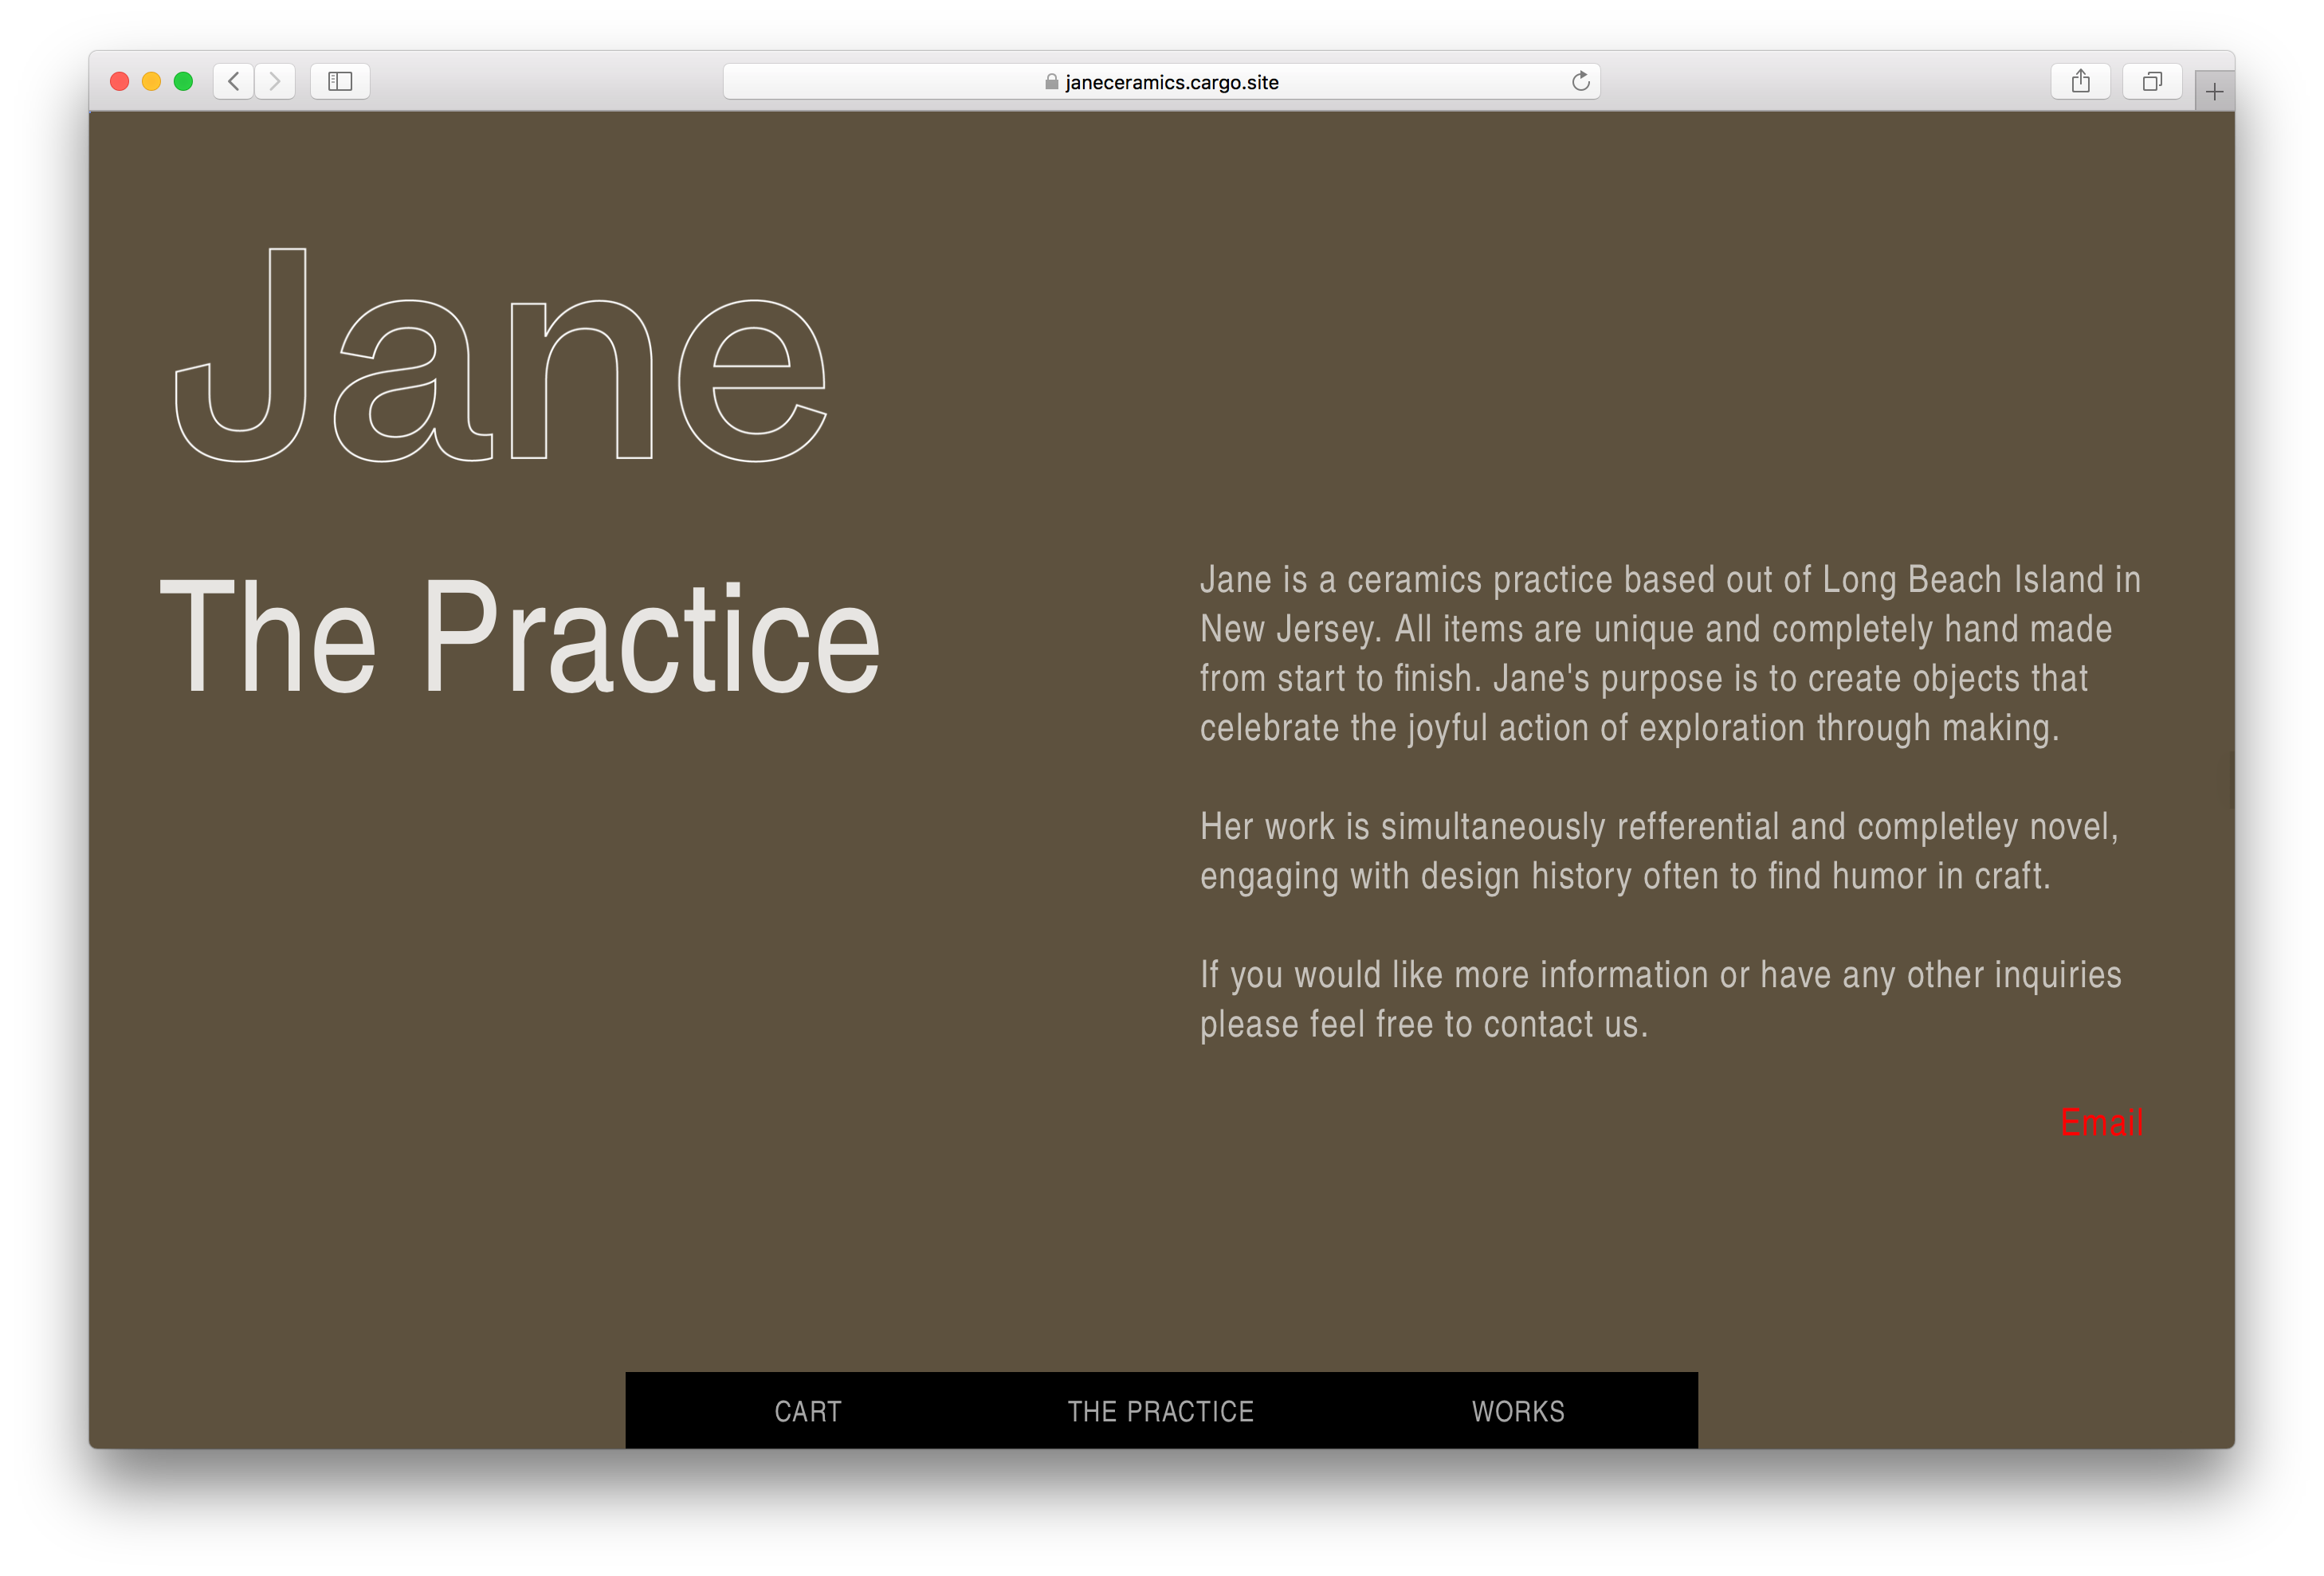
Task: Click the green fullscreen window button
Action: click(183, 81)
